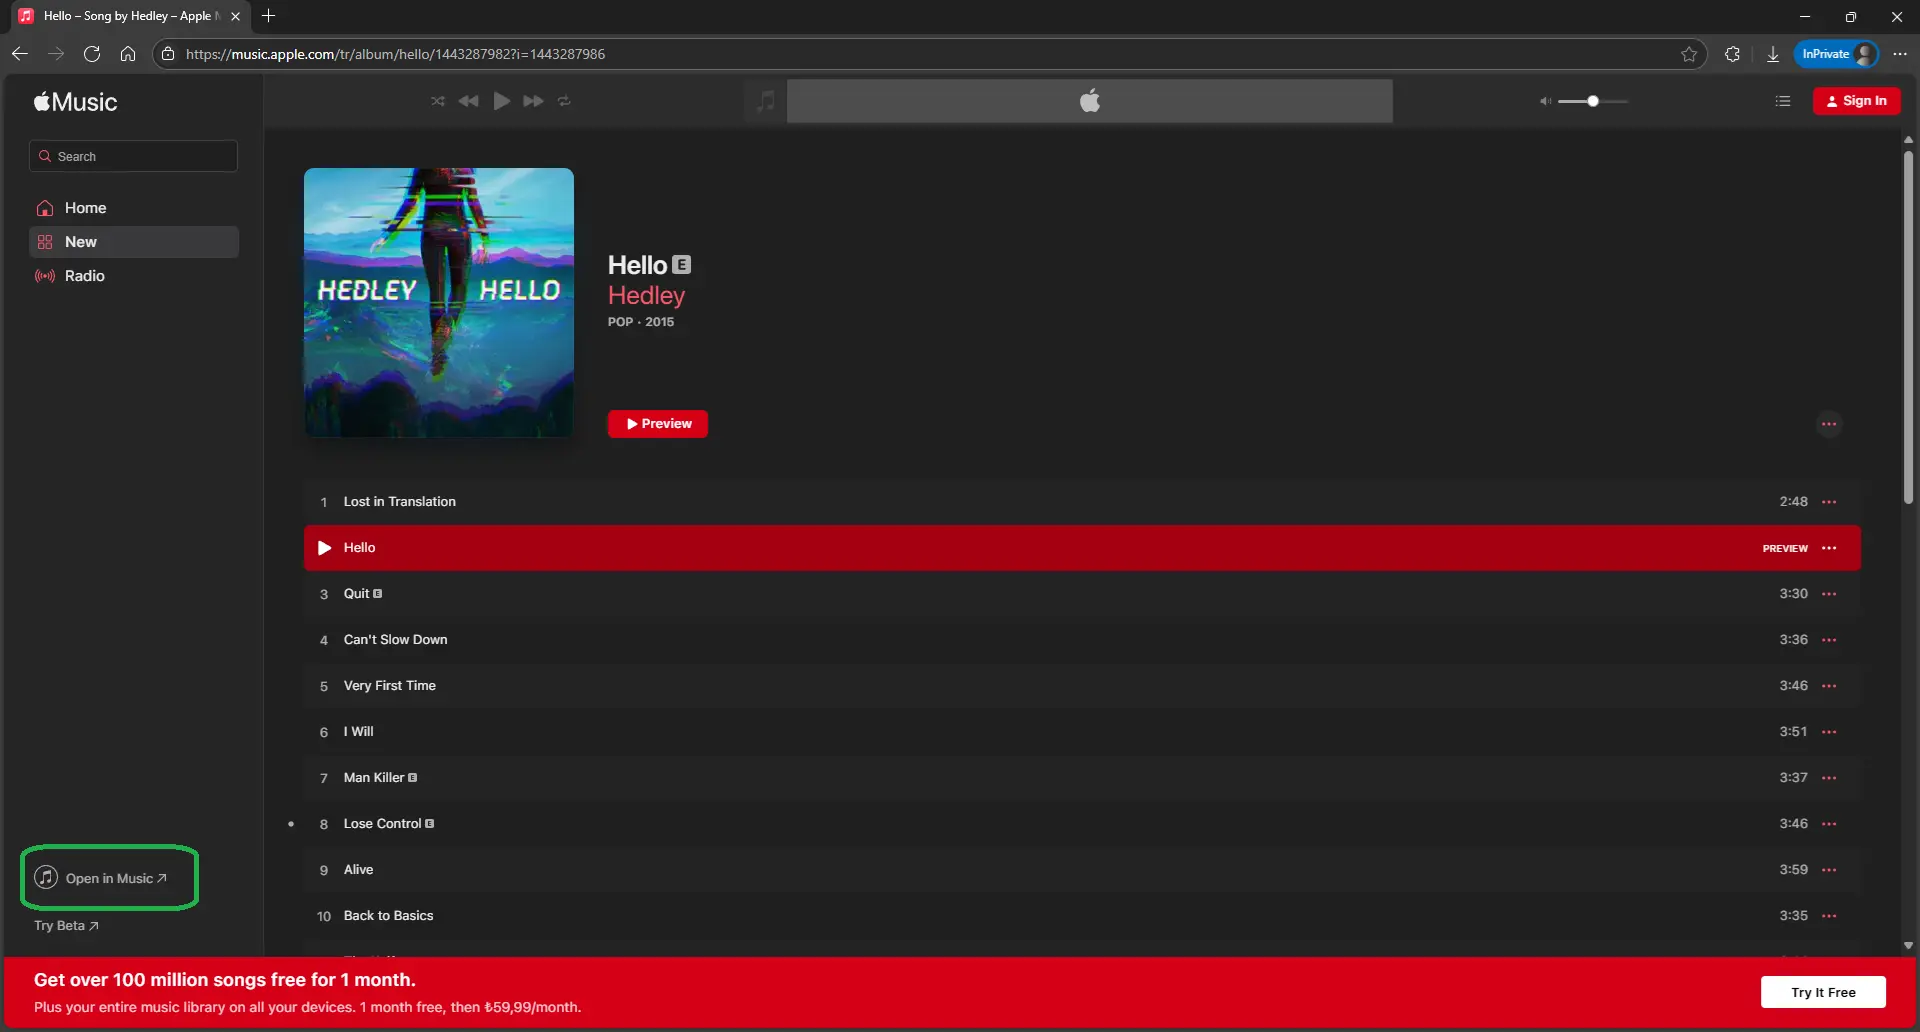The height and width of the screenshot is (1032, 1920).
Task: Click the InPrivate profile button
Action: 1837,54
